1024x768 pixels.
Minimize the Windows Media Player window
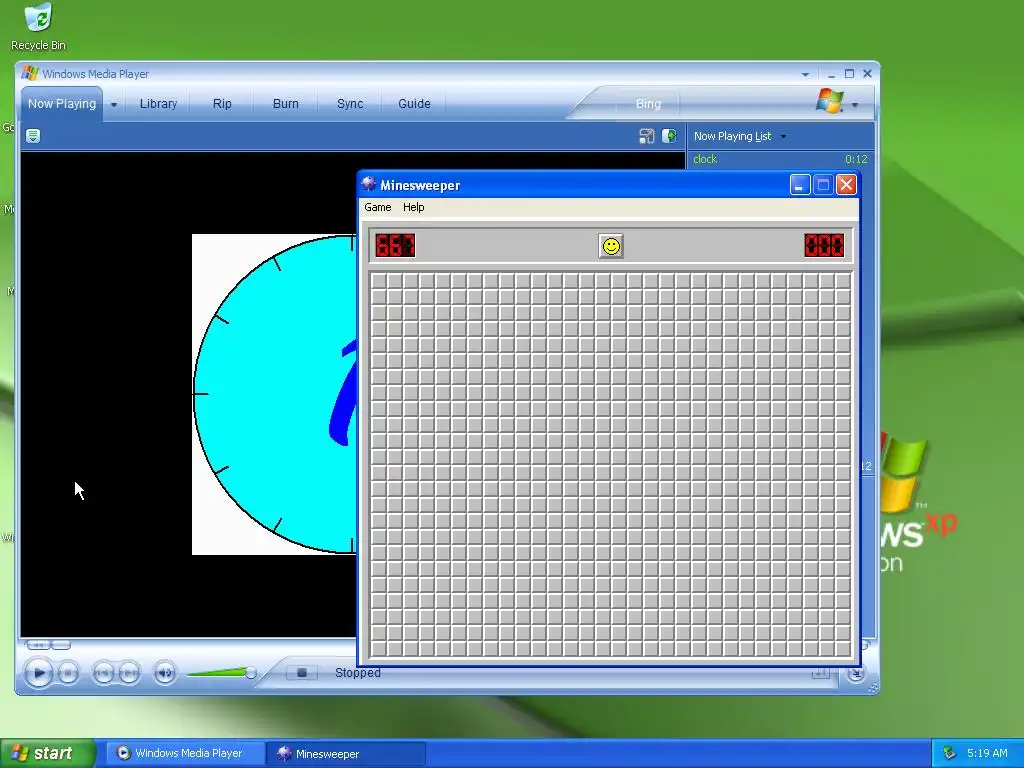[x=831, y=74]
